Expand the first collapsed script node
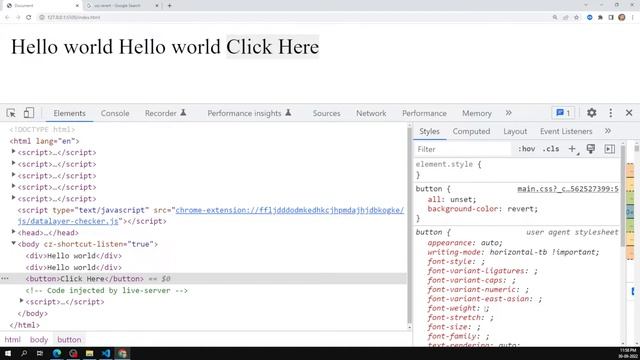The image size is (640, 360). [13, 152]
